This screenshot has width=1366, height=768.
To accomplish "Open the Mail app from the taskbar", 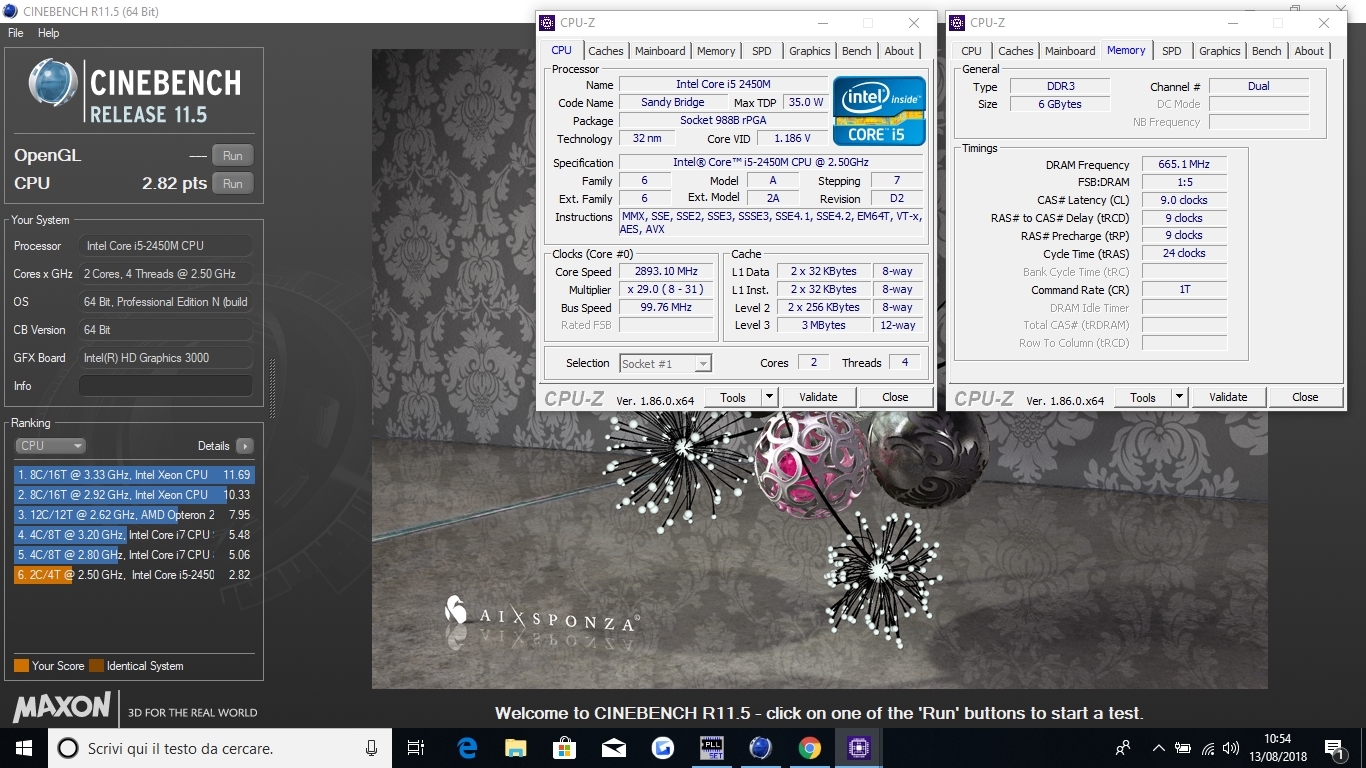I will point(613,748).
